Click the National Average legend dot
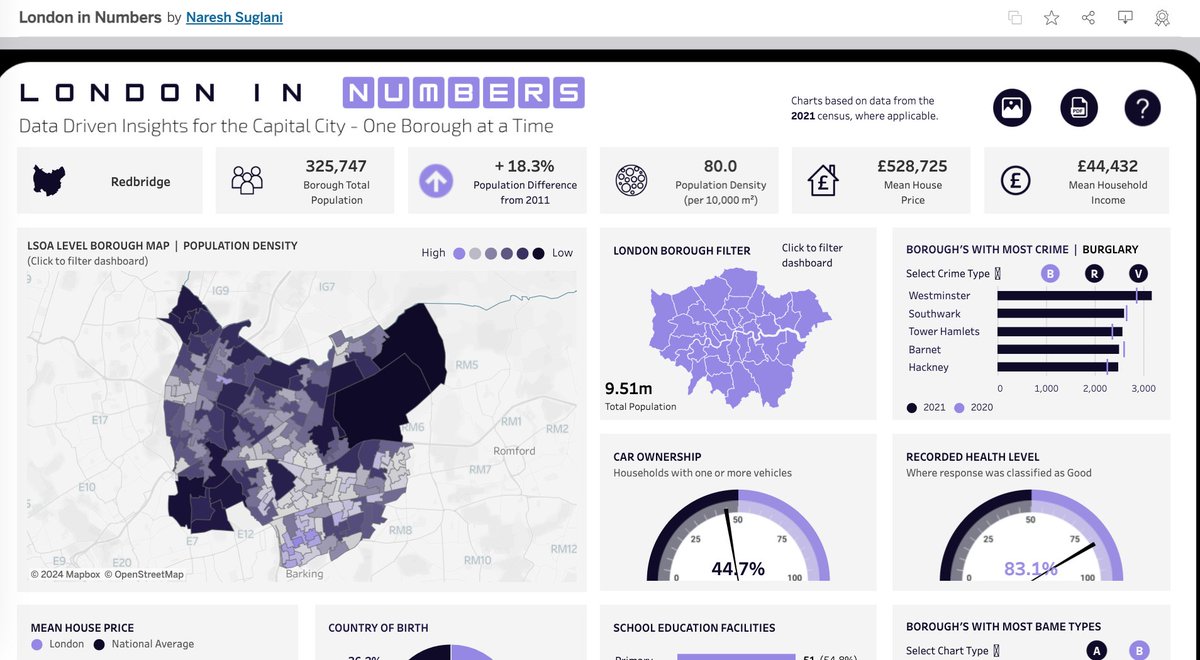Viewport: 1200px width, 660px height. point(99,645)
